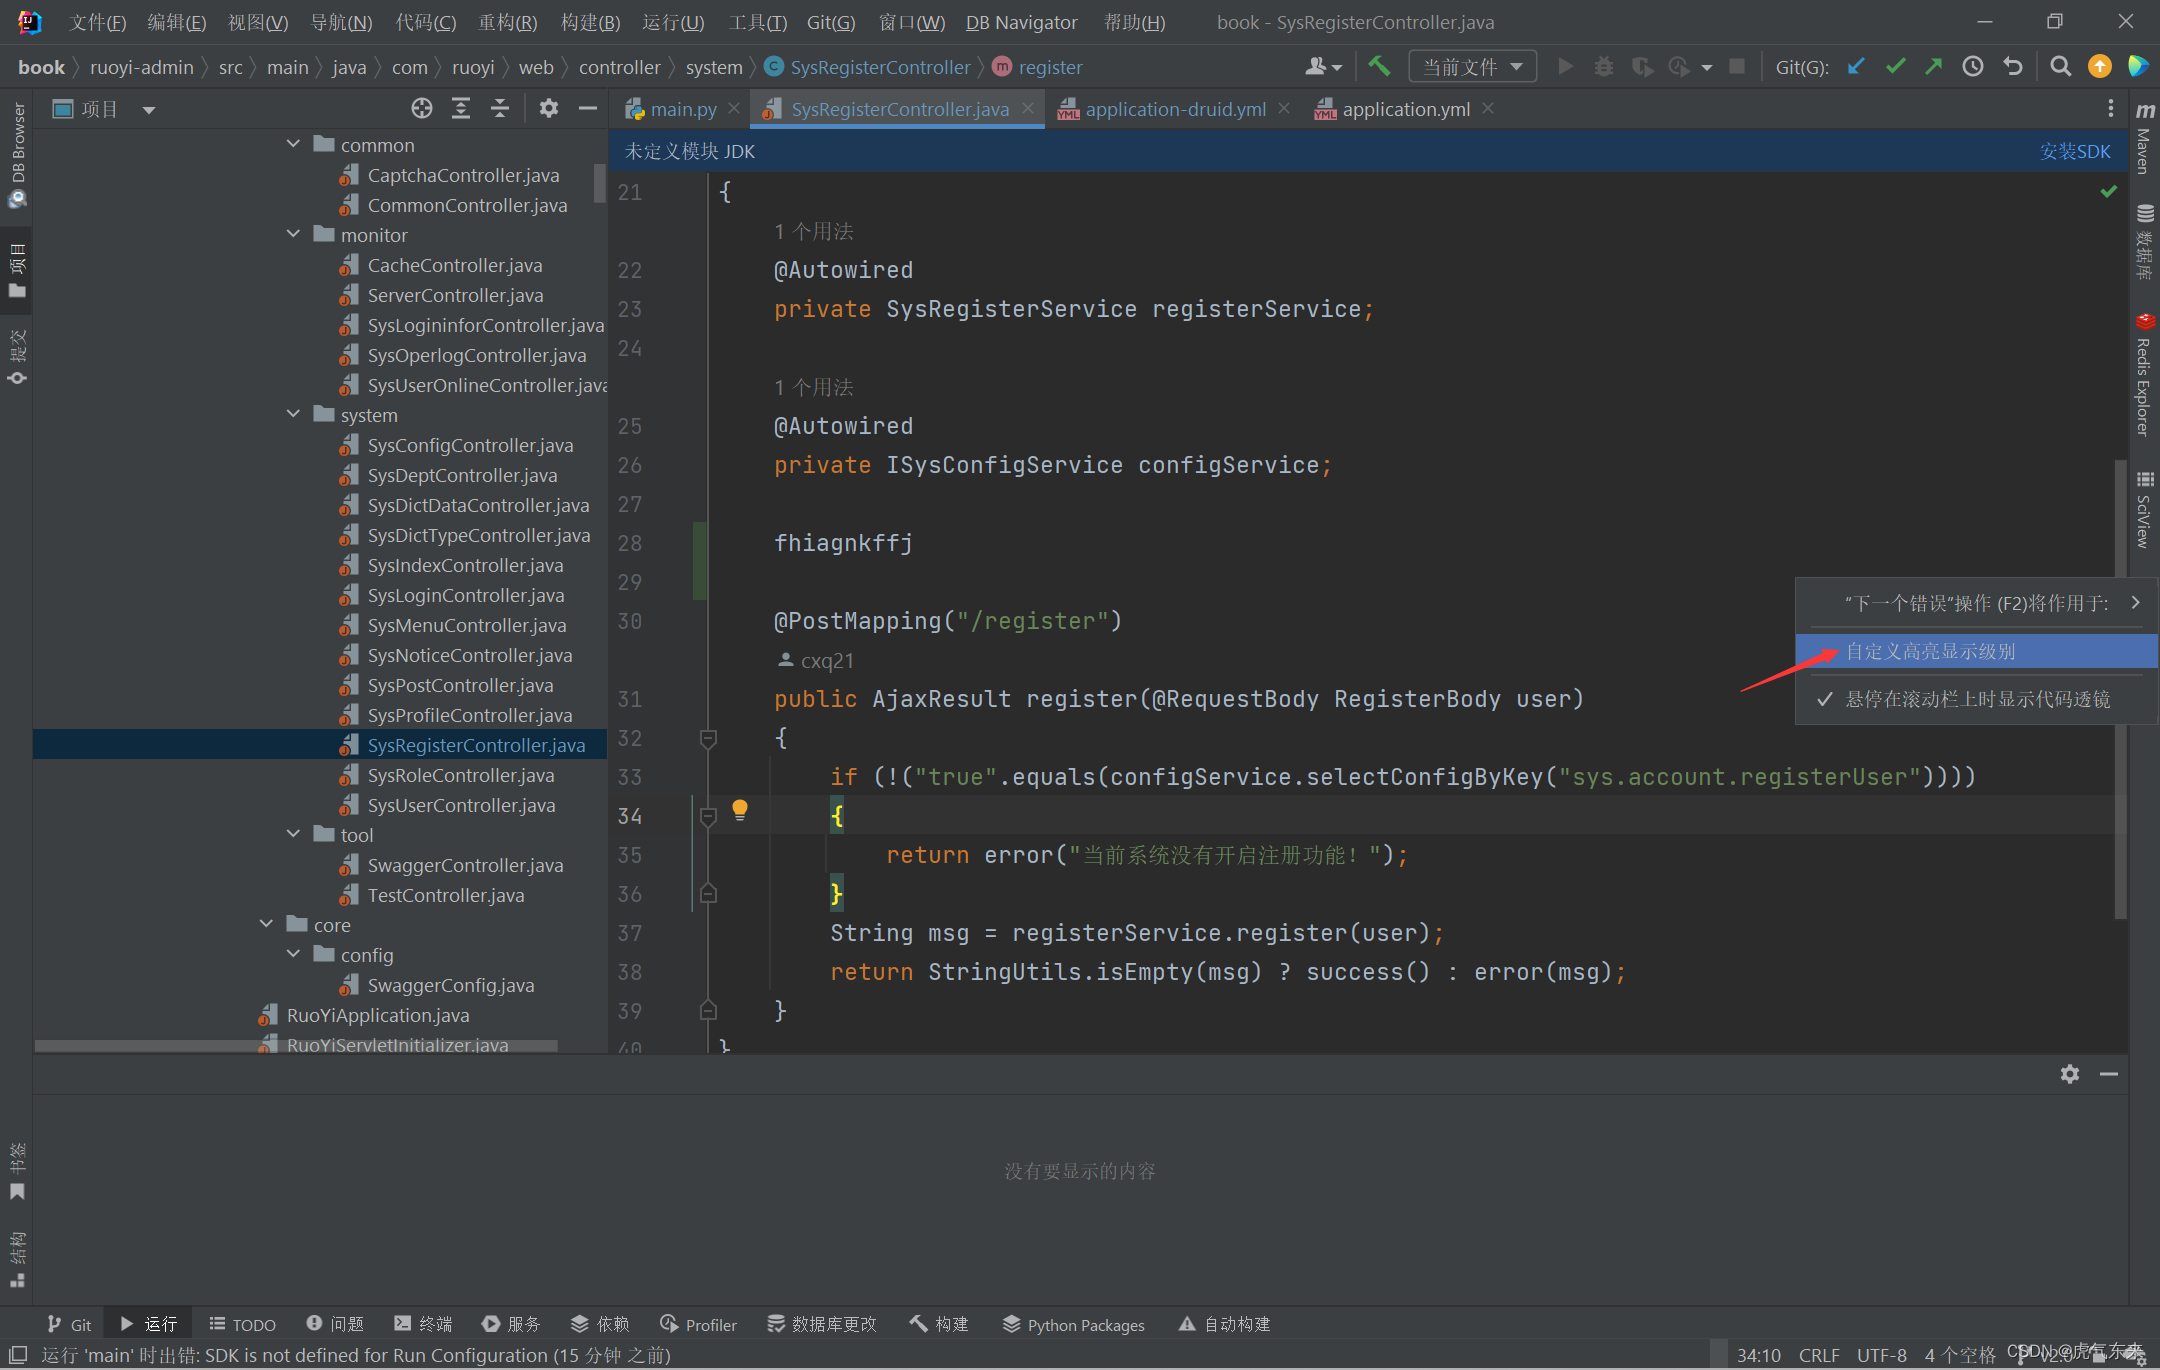2160x1370 pixels.
Task: Click the build project hammer icon
Action: 1379,67
